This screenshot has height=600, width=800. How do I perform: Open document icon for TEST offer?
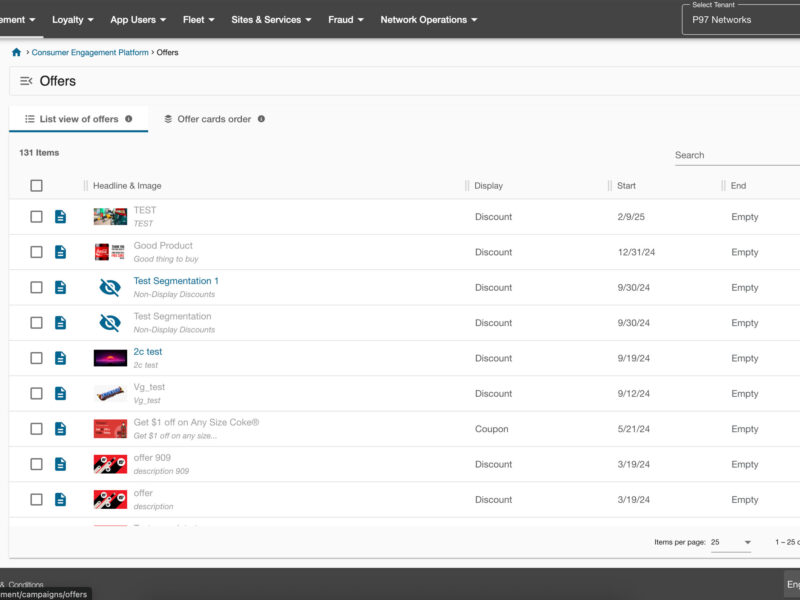point(60,217)
